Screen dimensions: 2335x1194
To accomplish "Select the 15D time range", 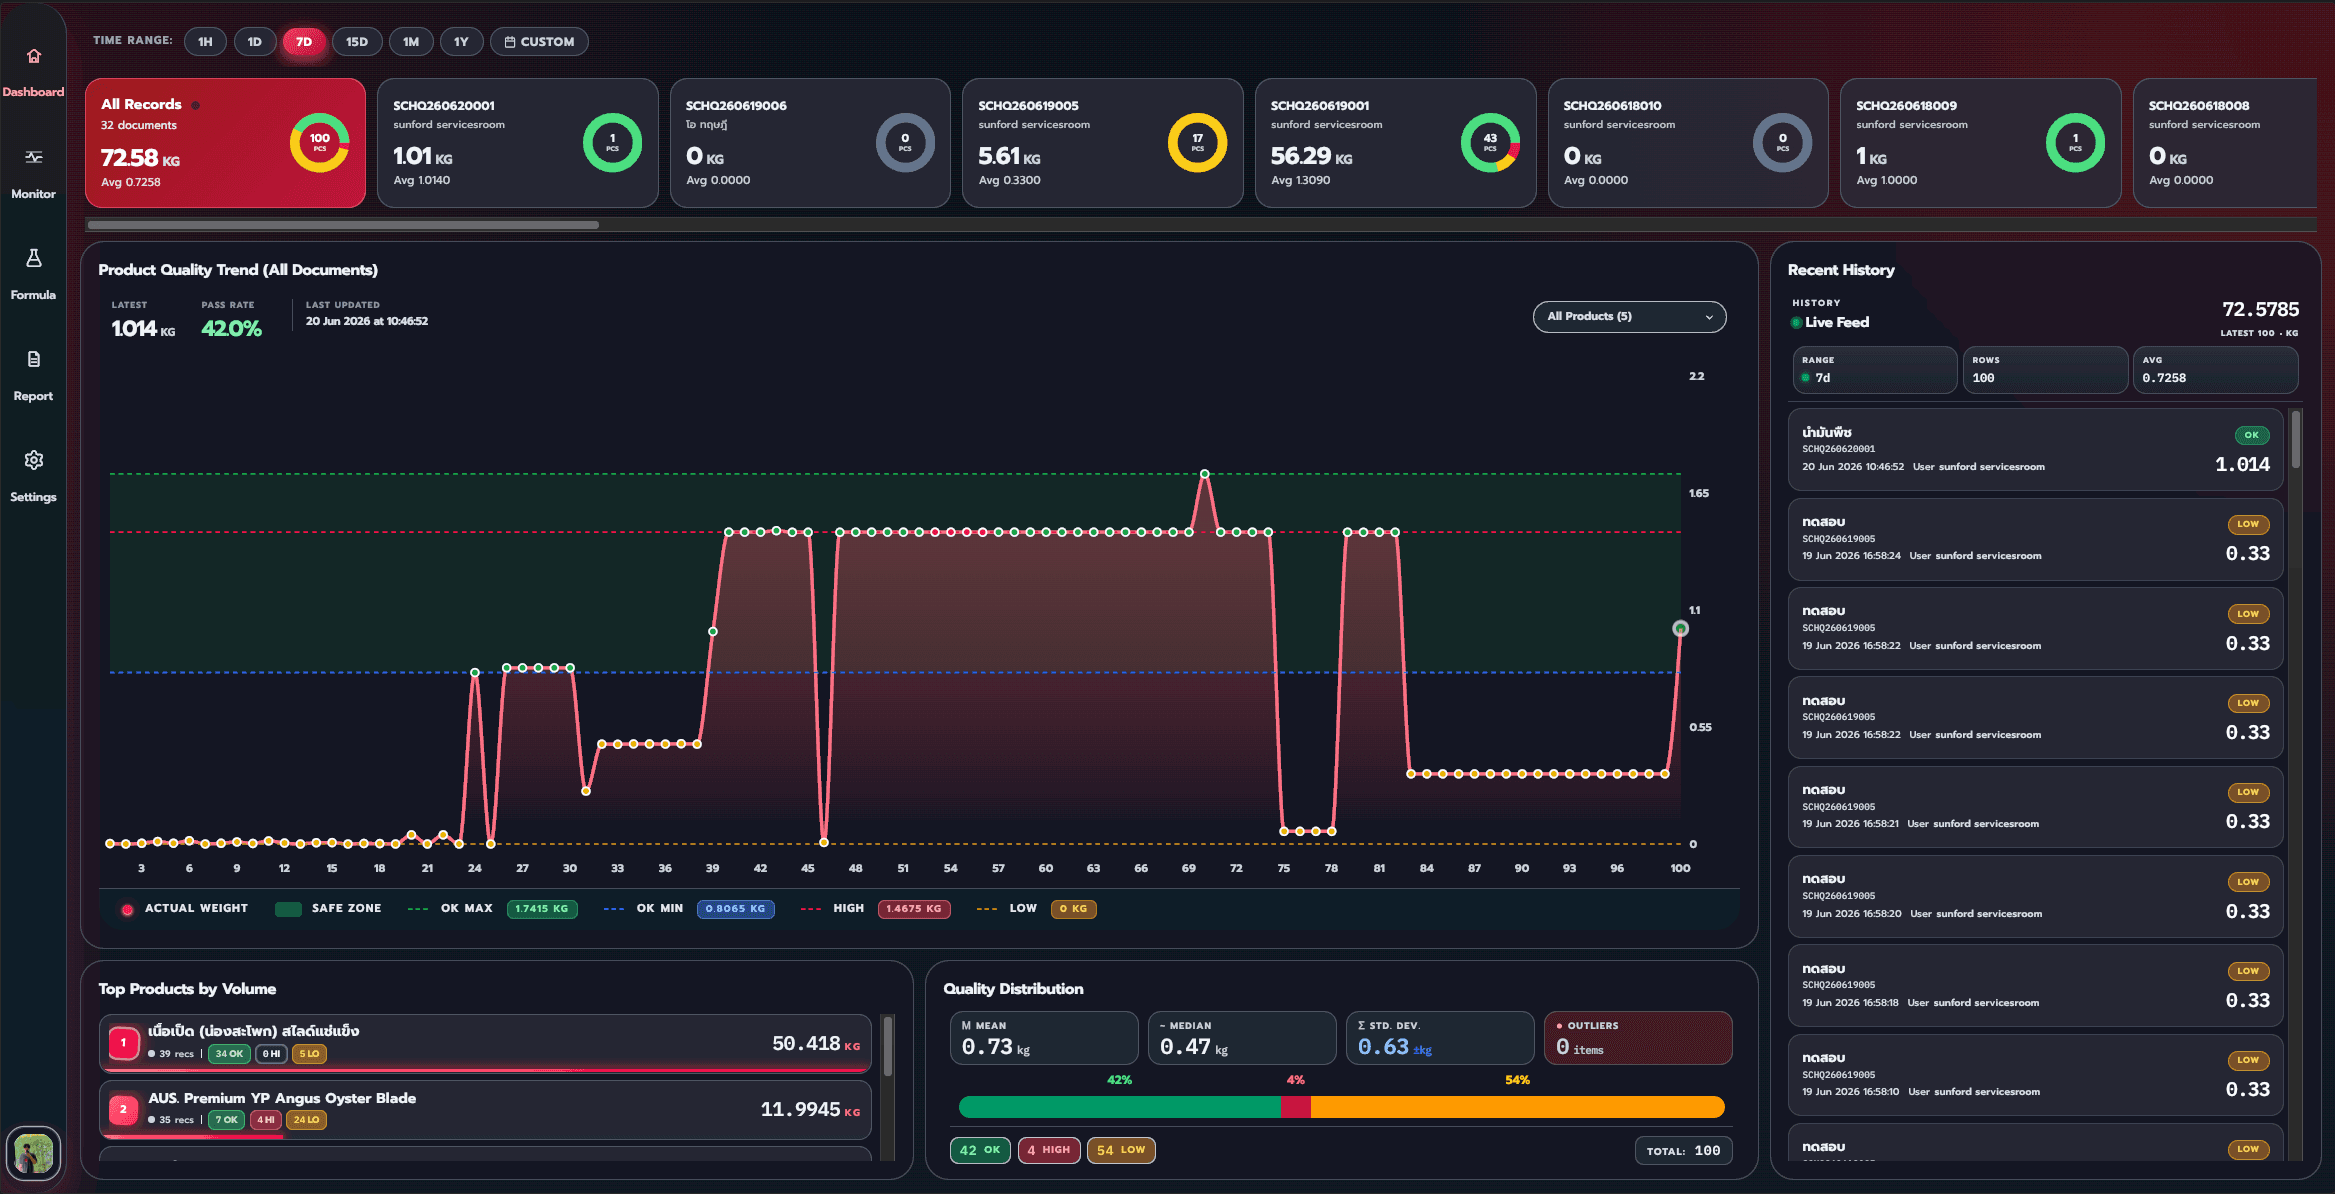I will coord(357,42).
